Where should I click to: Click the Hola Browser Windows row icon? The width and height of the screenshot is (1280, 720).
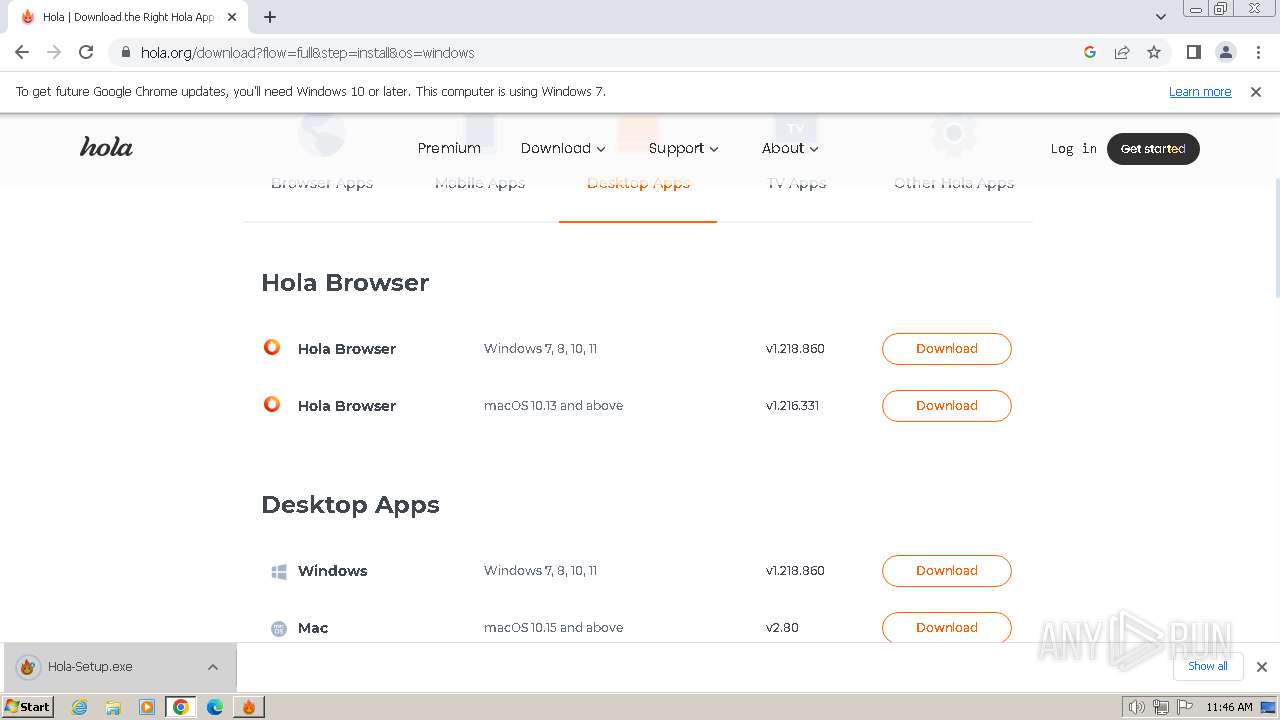tap(272, 348)
